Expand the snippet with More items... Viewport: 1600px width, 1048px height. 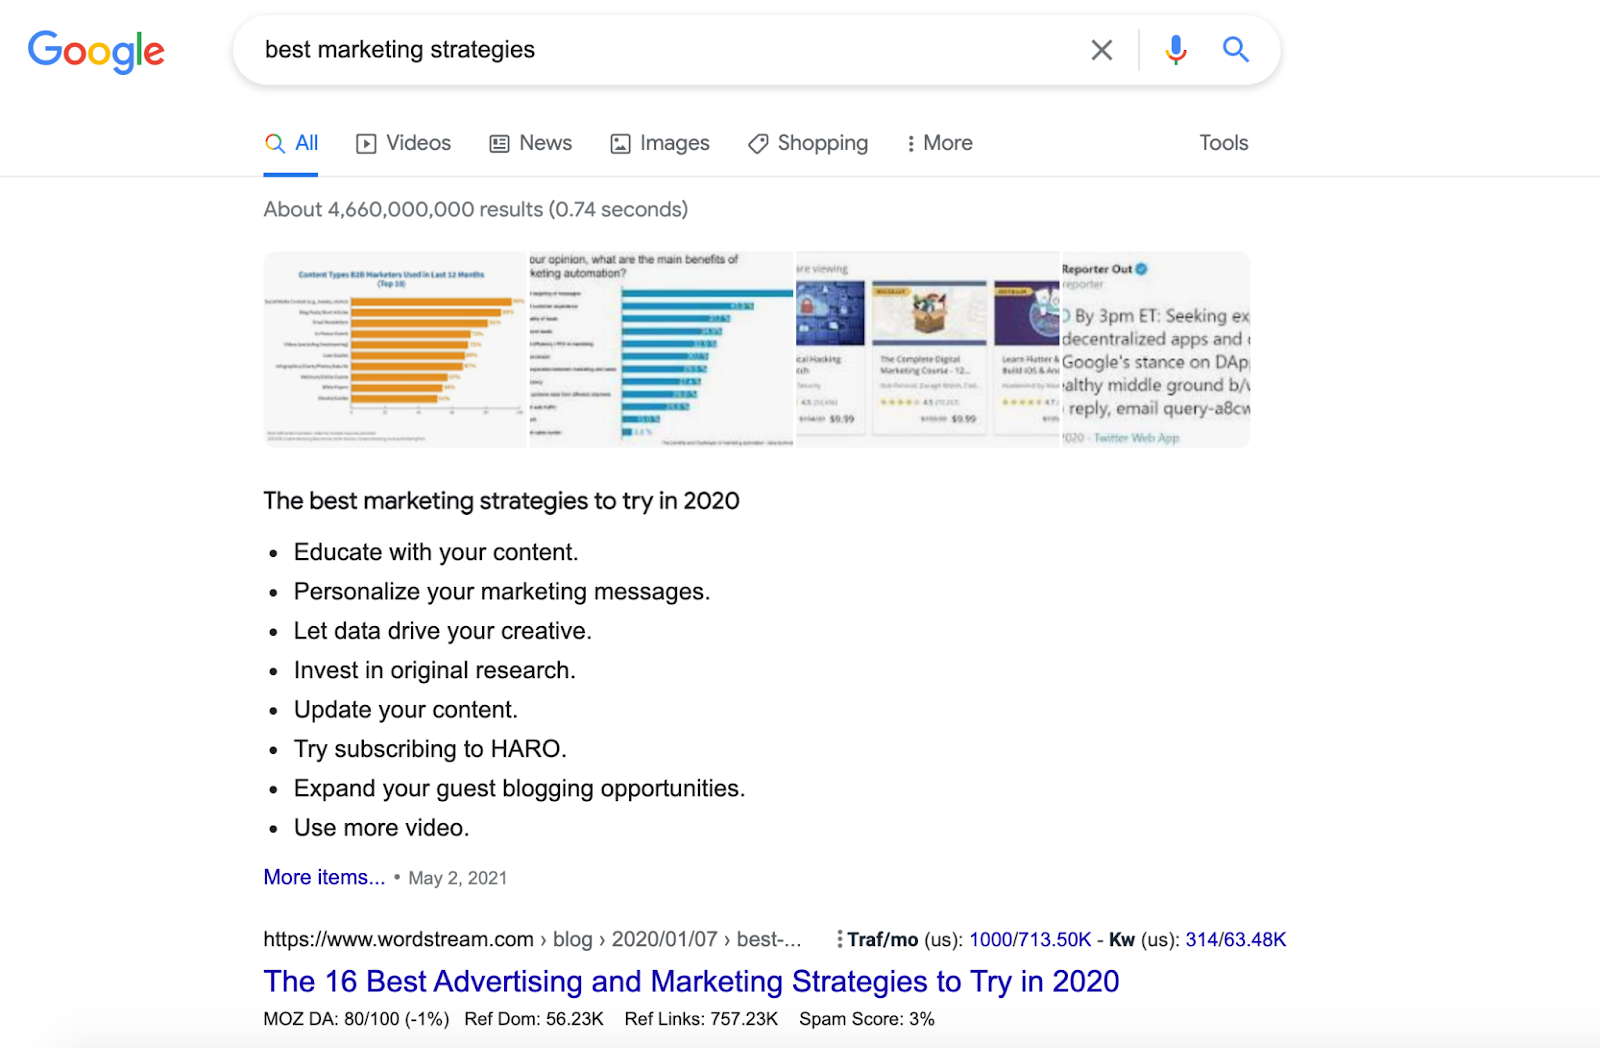(x=323, y=877)
